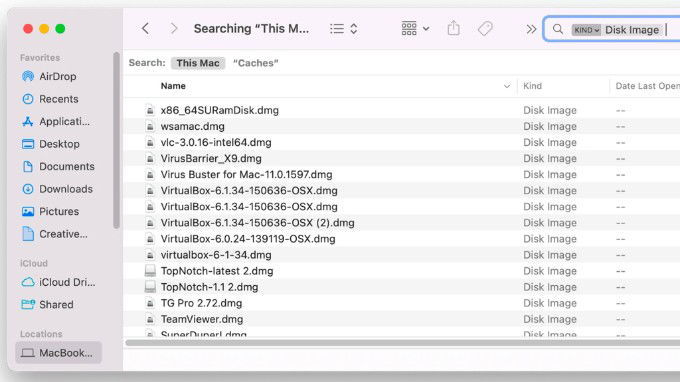Go back with the left chevron
This screenshot has height=382, width=680.
tap(146, 29)
